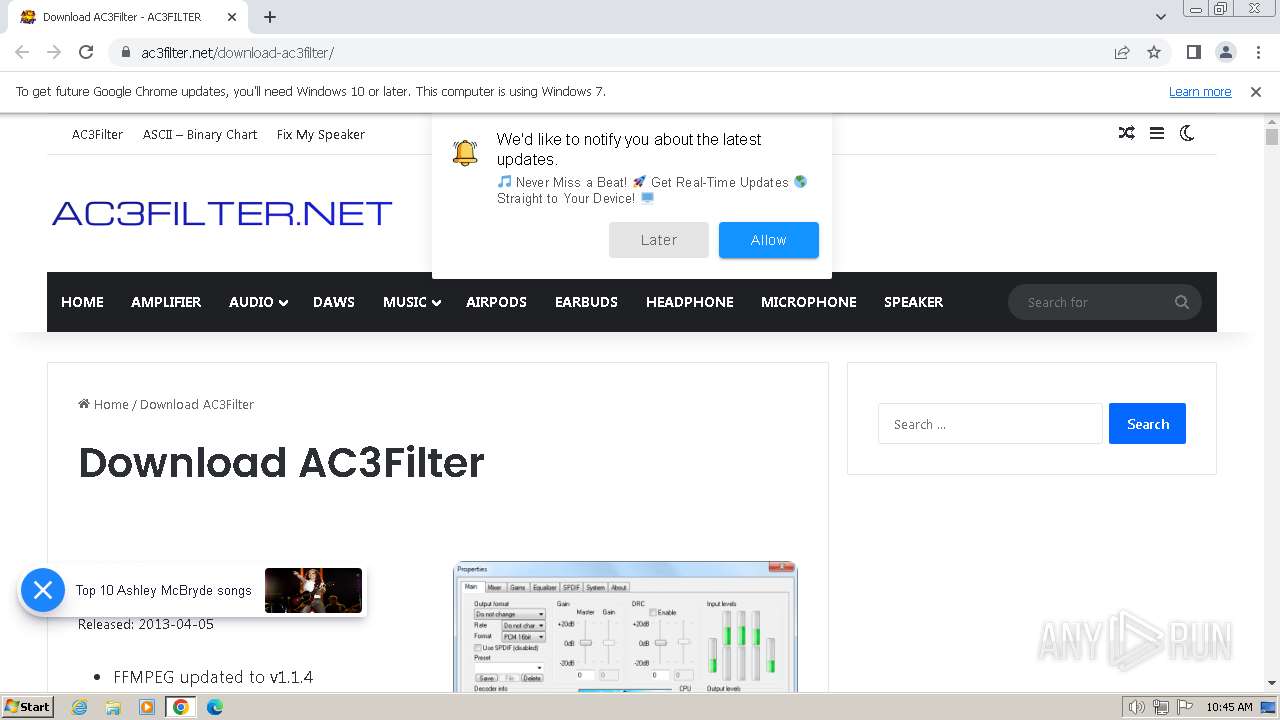Select 'FFMPEG updated to v1.1.4' text
Image resolution: width=1280 pixels, height=720 pixels.
[x=213, y=677]
